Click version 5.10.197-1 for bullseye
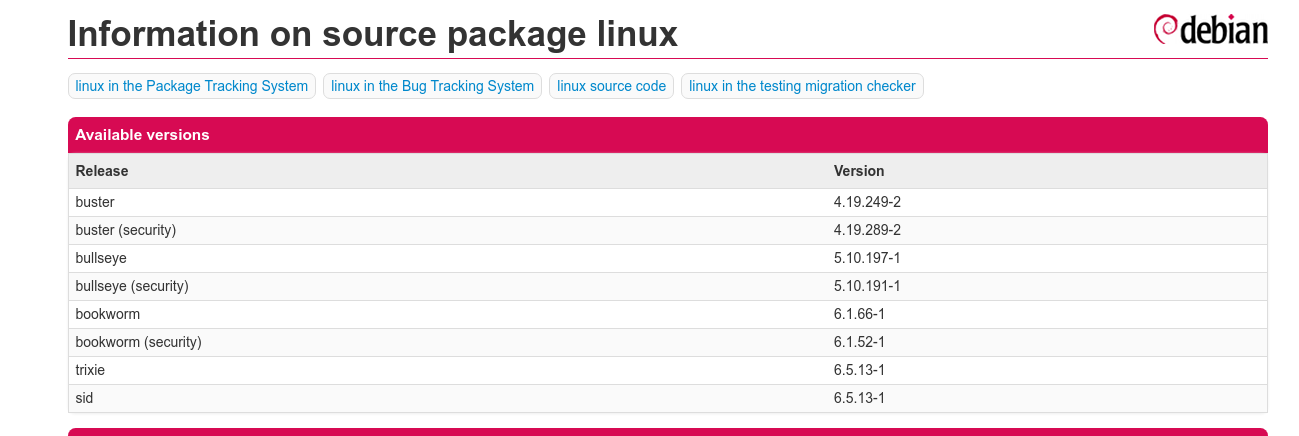The image size is (1299, 436). tap(868, 258)
